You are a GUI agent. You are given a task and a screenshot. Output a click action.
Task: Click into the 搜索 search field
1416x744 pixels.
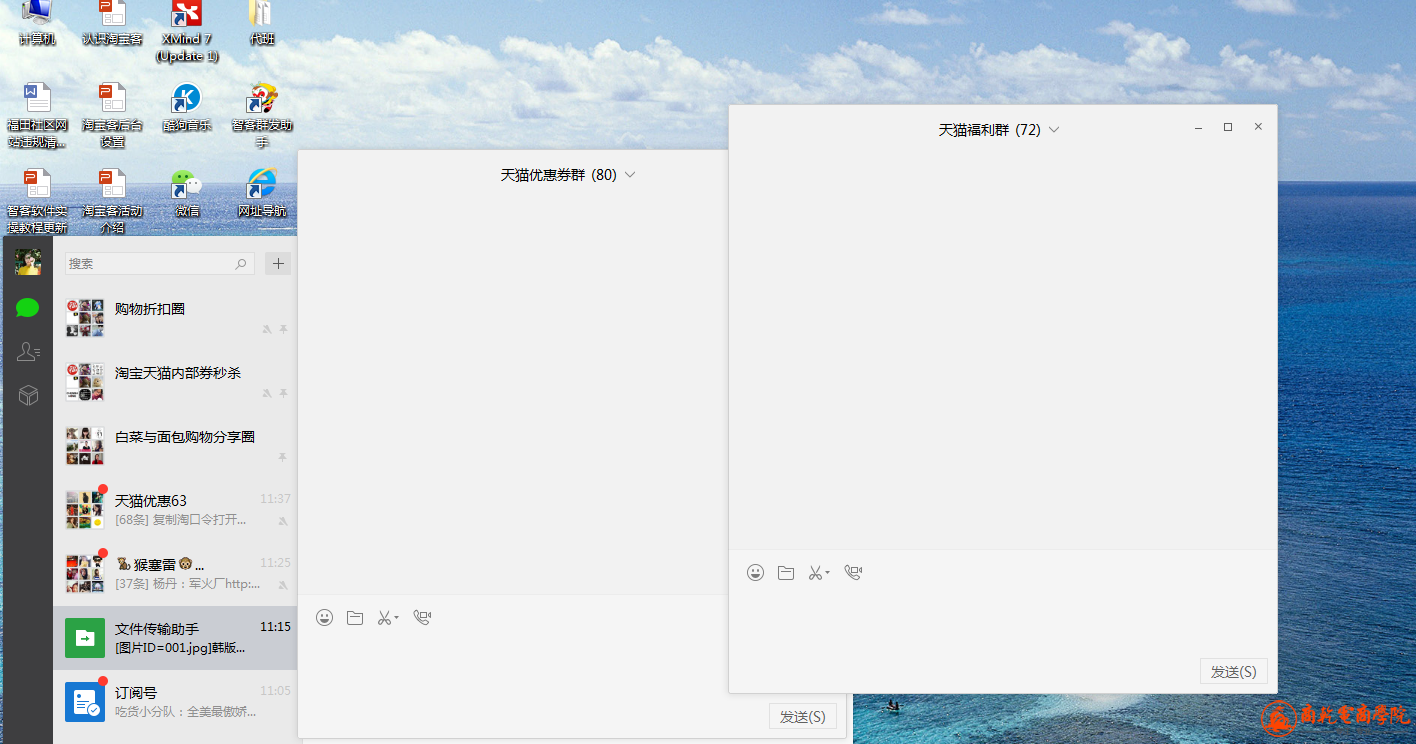click(x=159, y=264)
